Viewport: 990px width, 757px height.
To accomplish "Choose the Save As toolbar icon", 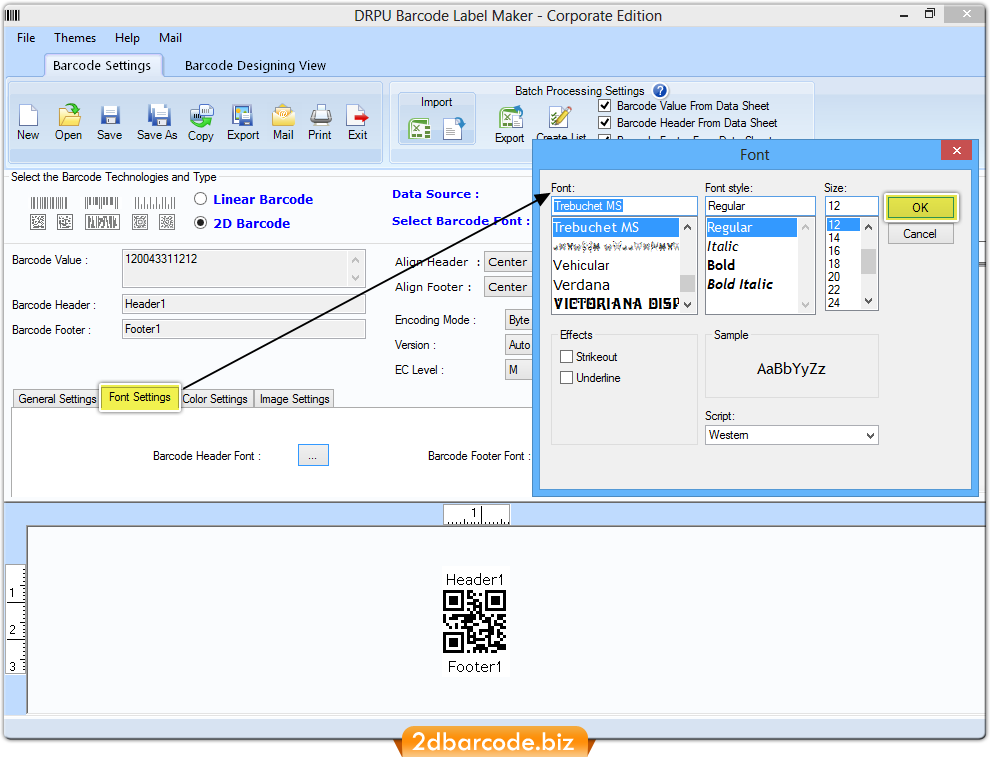I will (x=157, y=122).
